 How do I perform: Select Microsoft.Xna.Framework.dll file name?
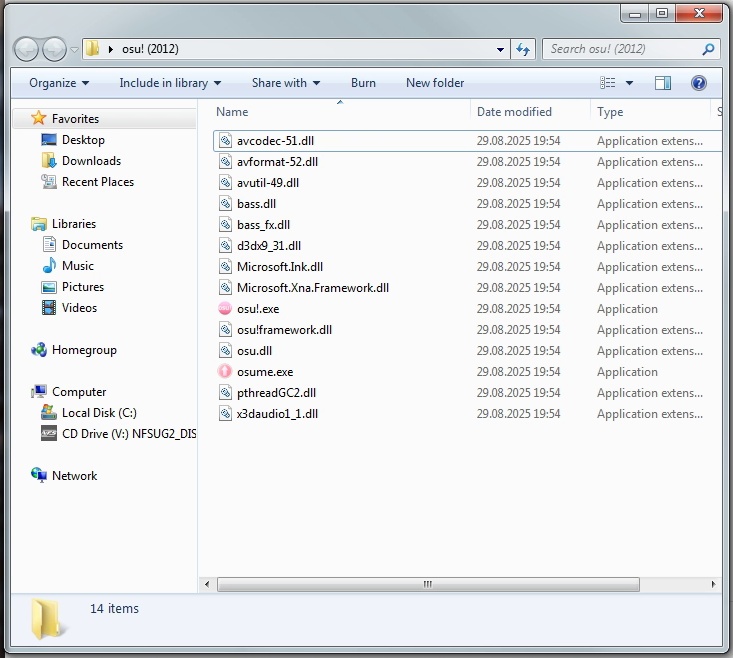point(313,288)
